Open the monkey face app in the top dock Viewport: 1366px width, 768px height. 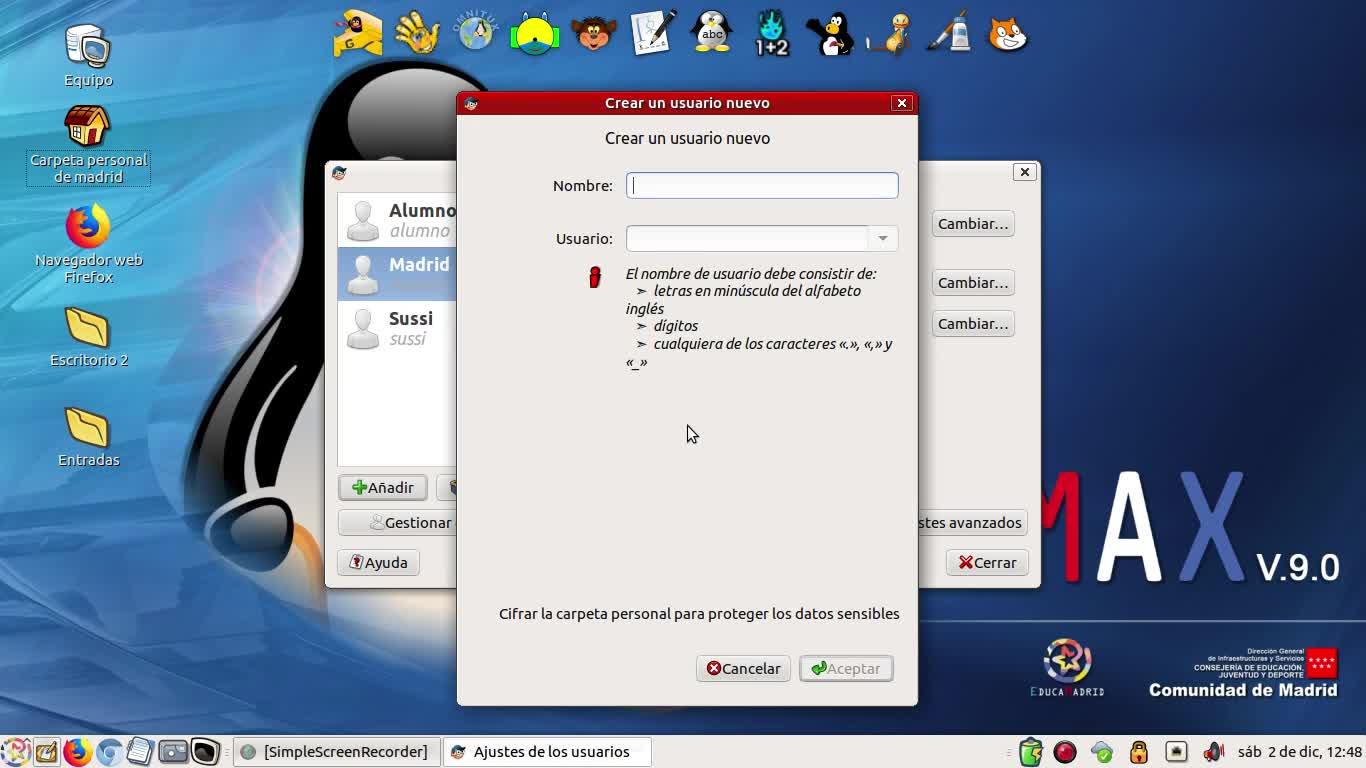coord(593,33)
